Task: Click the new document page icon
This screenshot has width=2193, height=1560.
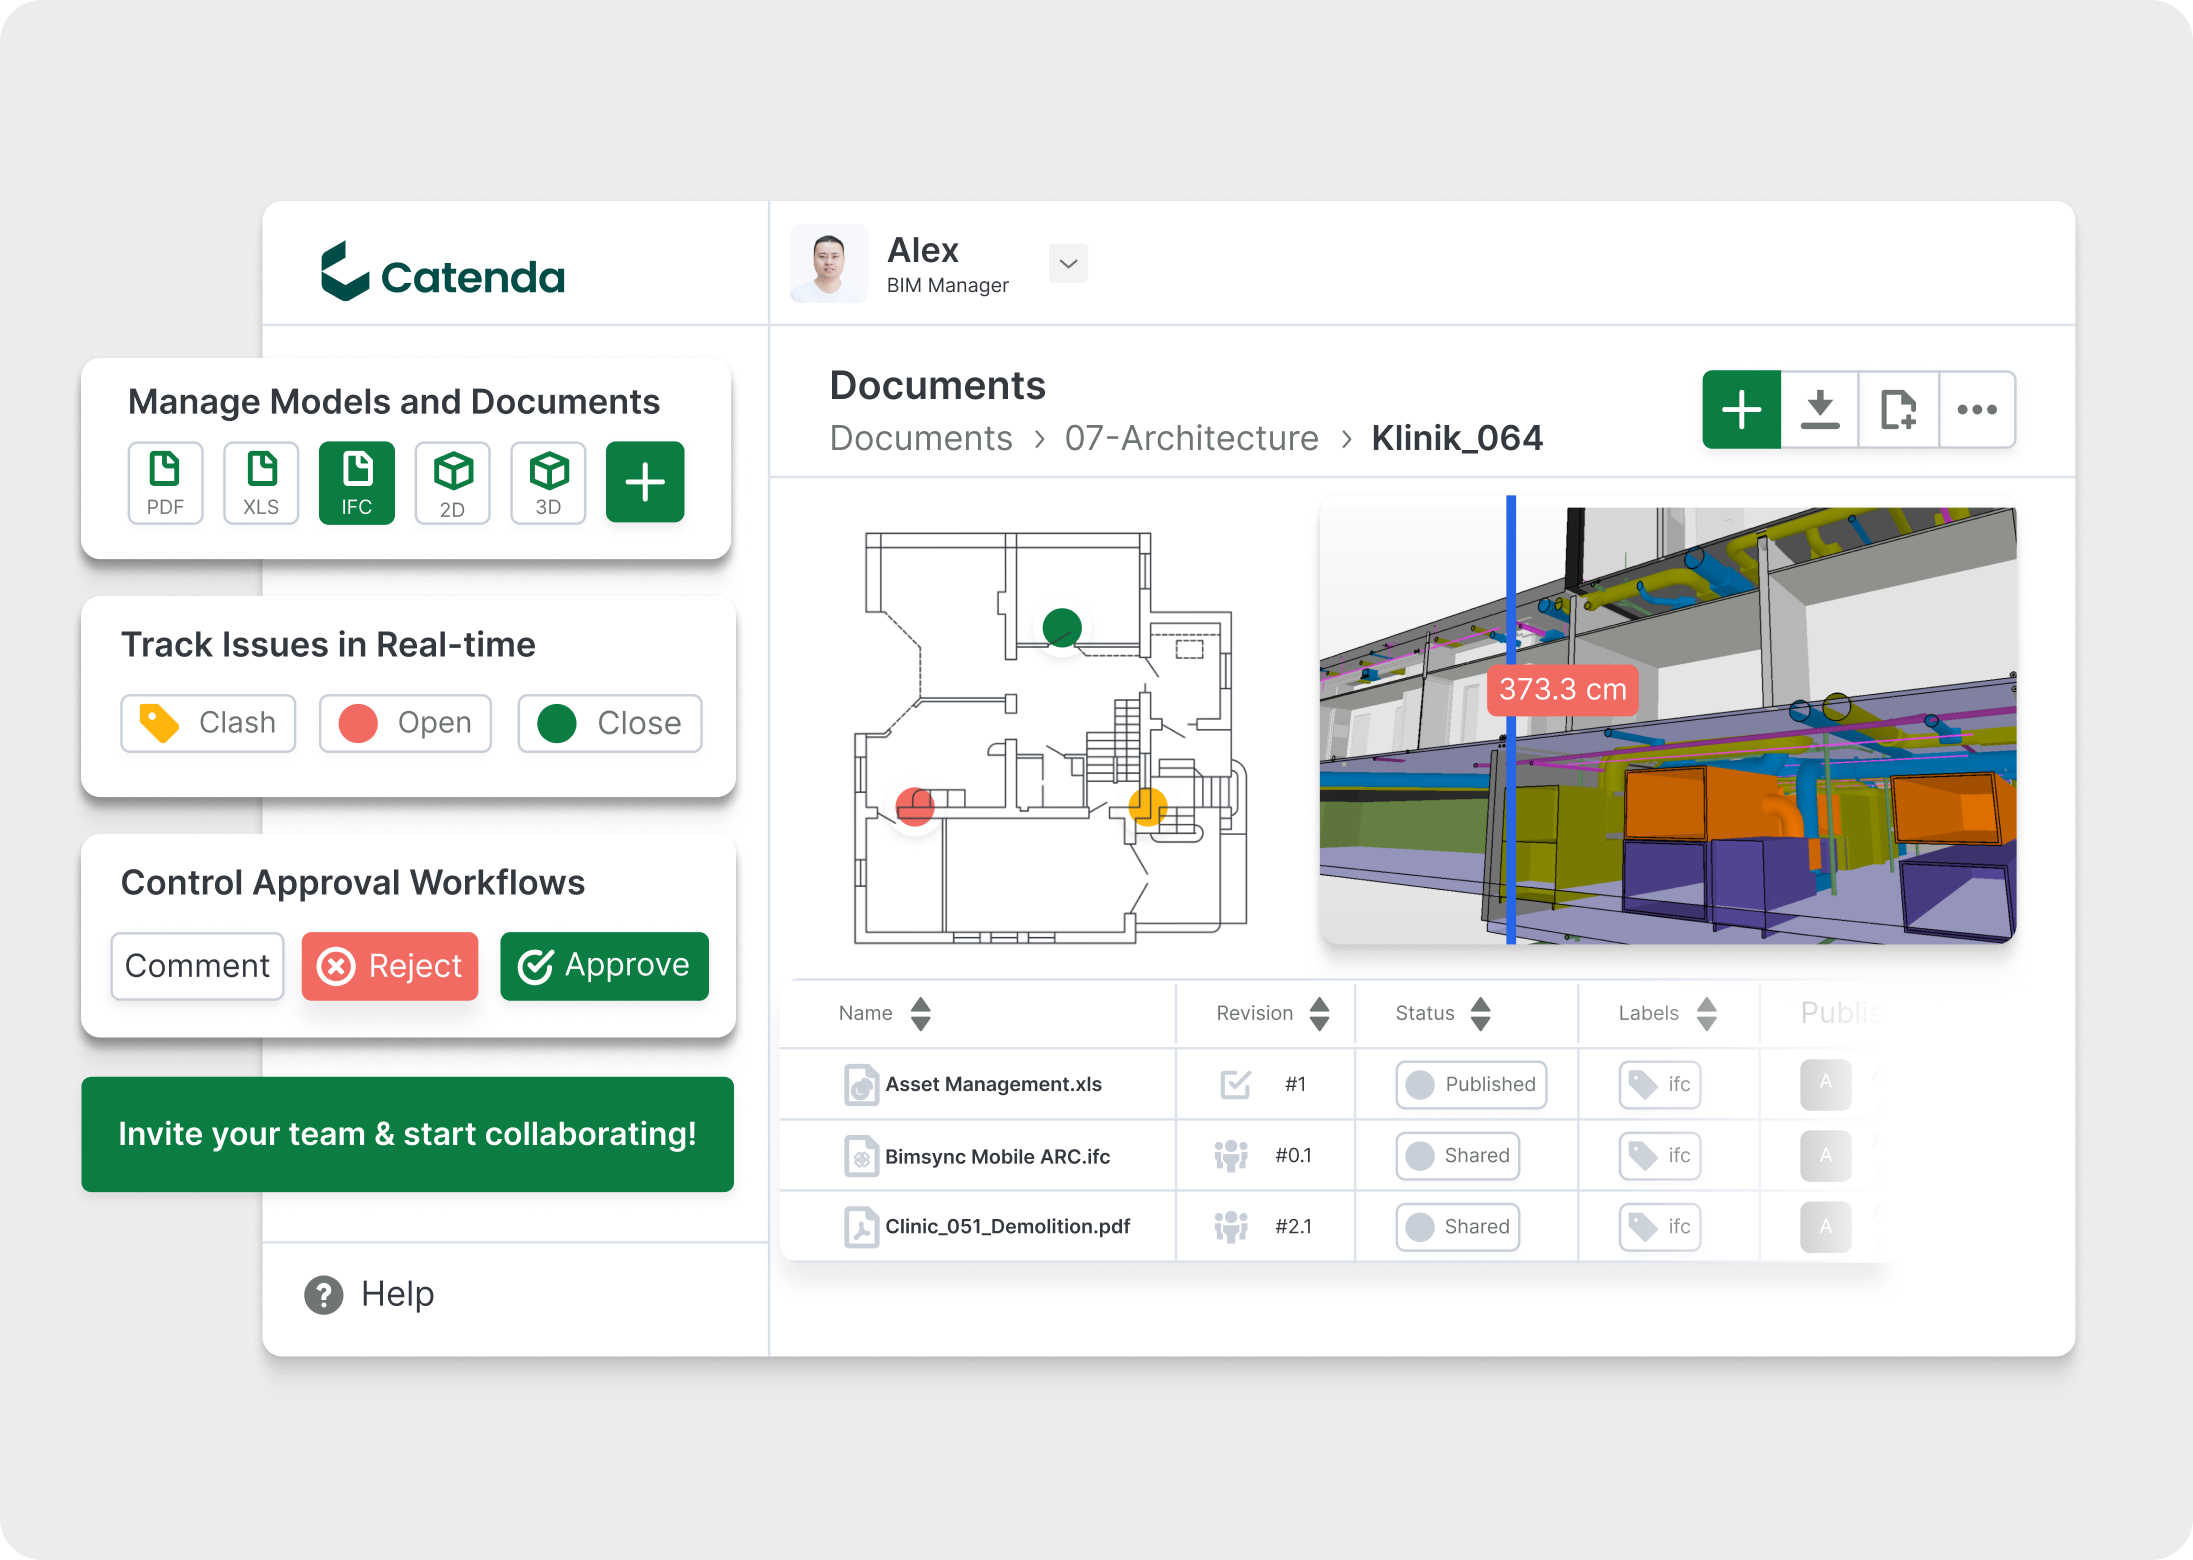Action: pos(1898,409)
